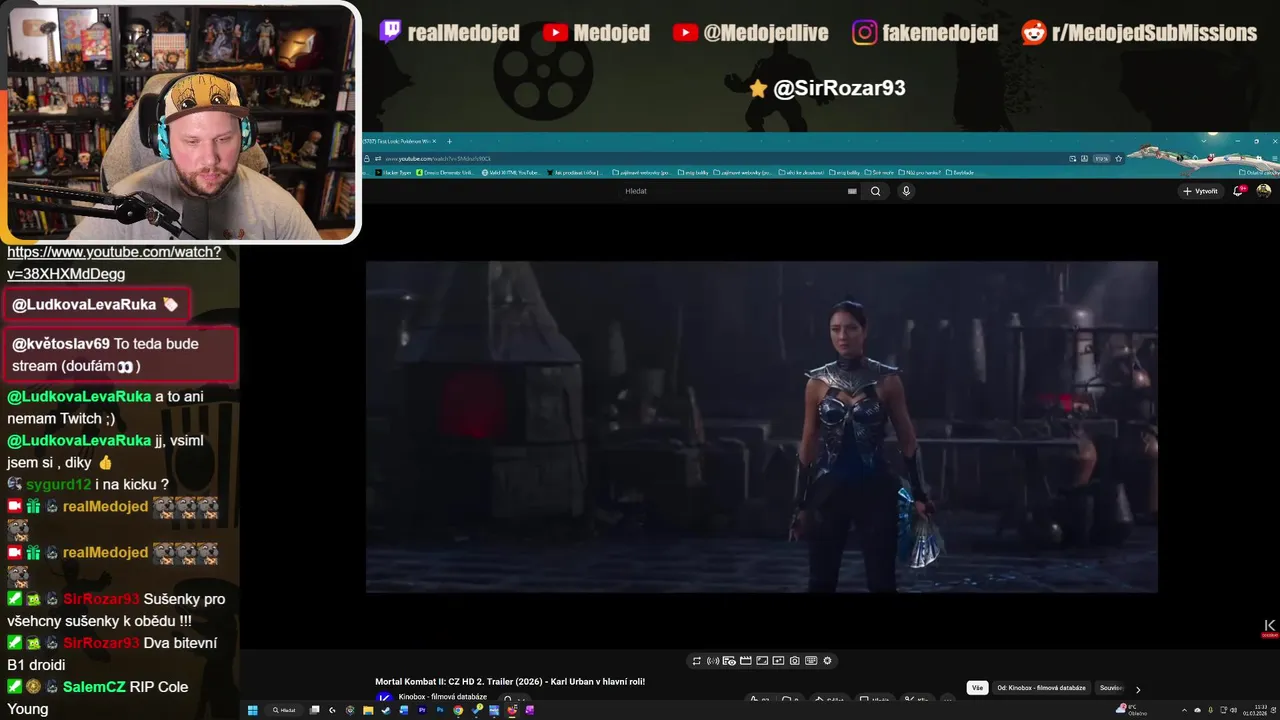Viewport: 1280px width, 720px height.
Task: Open the Hacker Typer bookmark
Action: [393, 172]
